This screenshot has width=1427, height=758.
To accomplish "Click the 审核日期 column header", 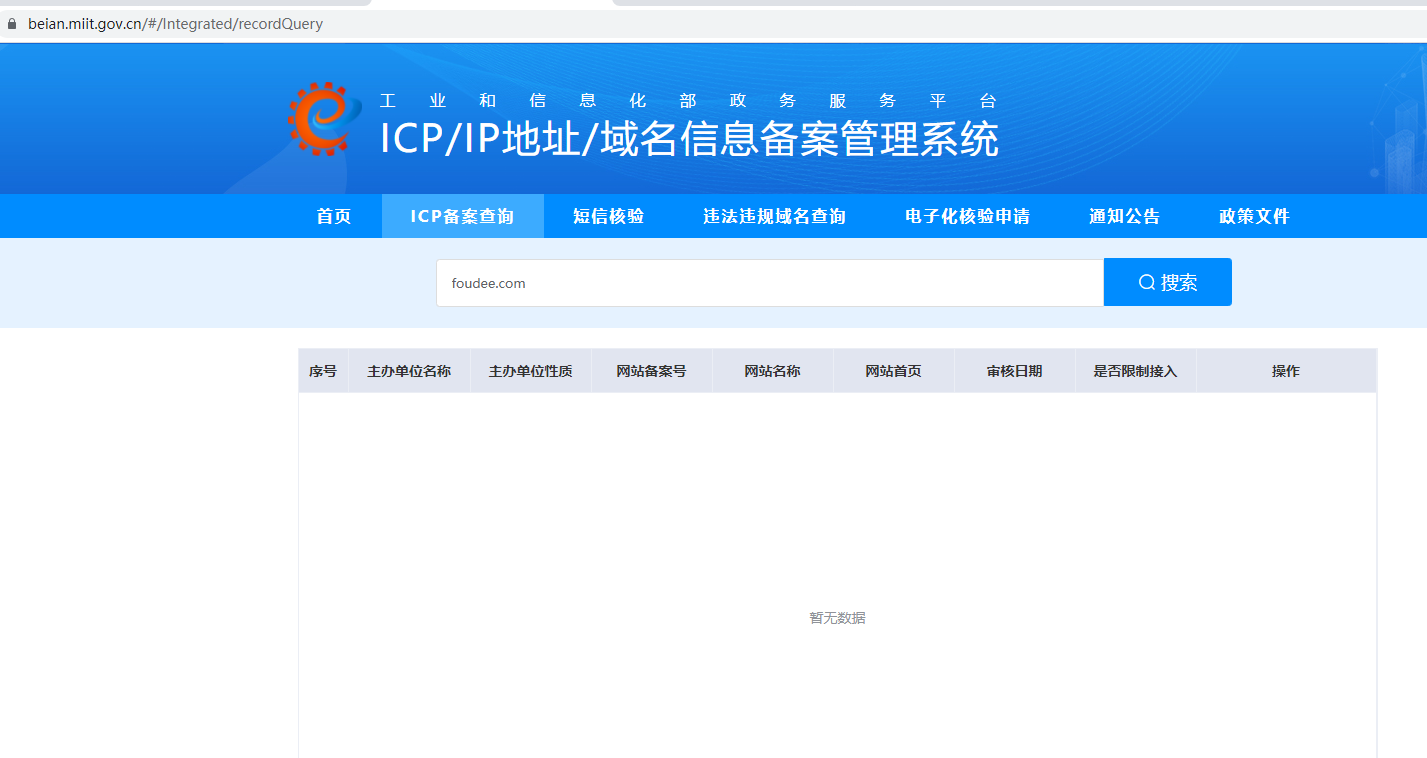I will click(x=1014, y=371).
